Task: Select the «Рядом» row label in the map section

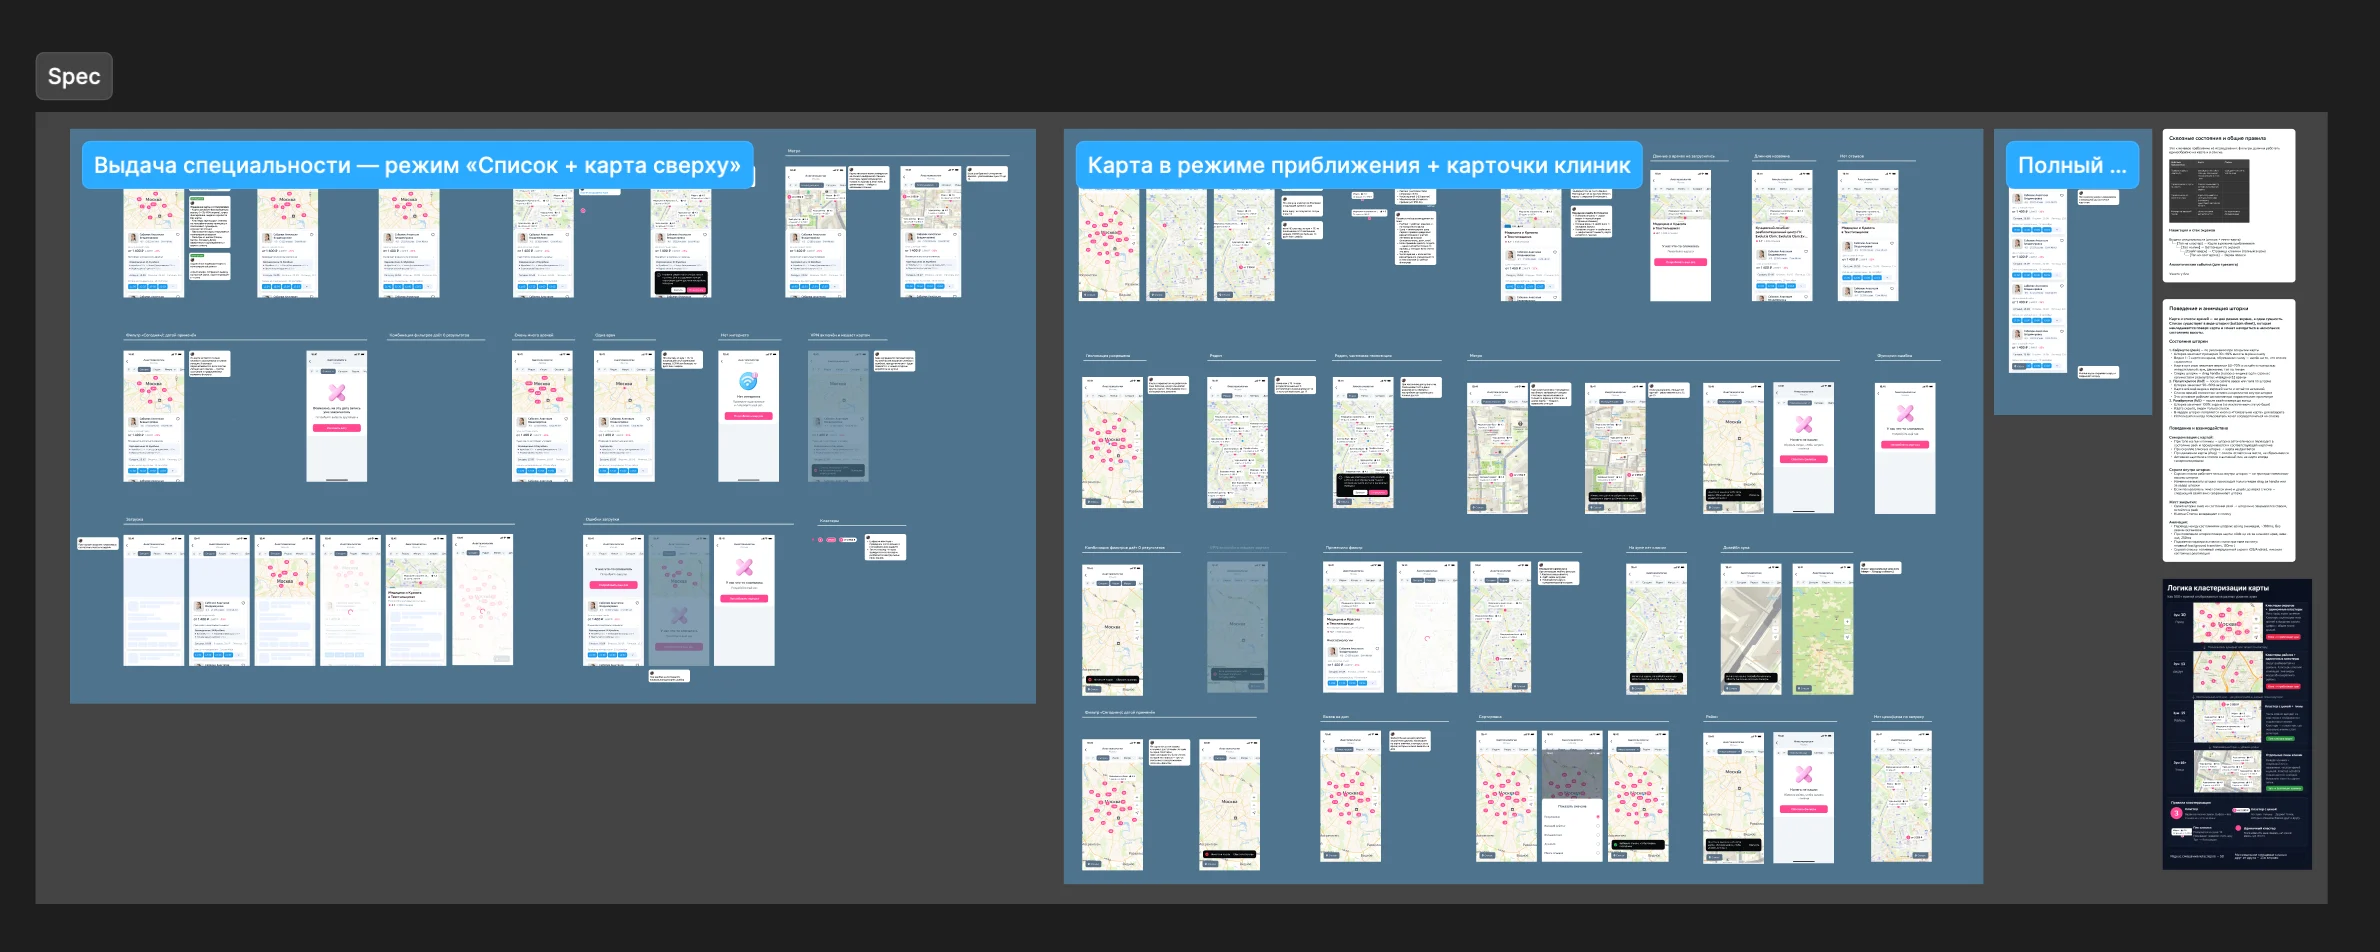Action: pos(1216,355)
